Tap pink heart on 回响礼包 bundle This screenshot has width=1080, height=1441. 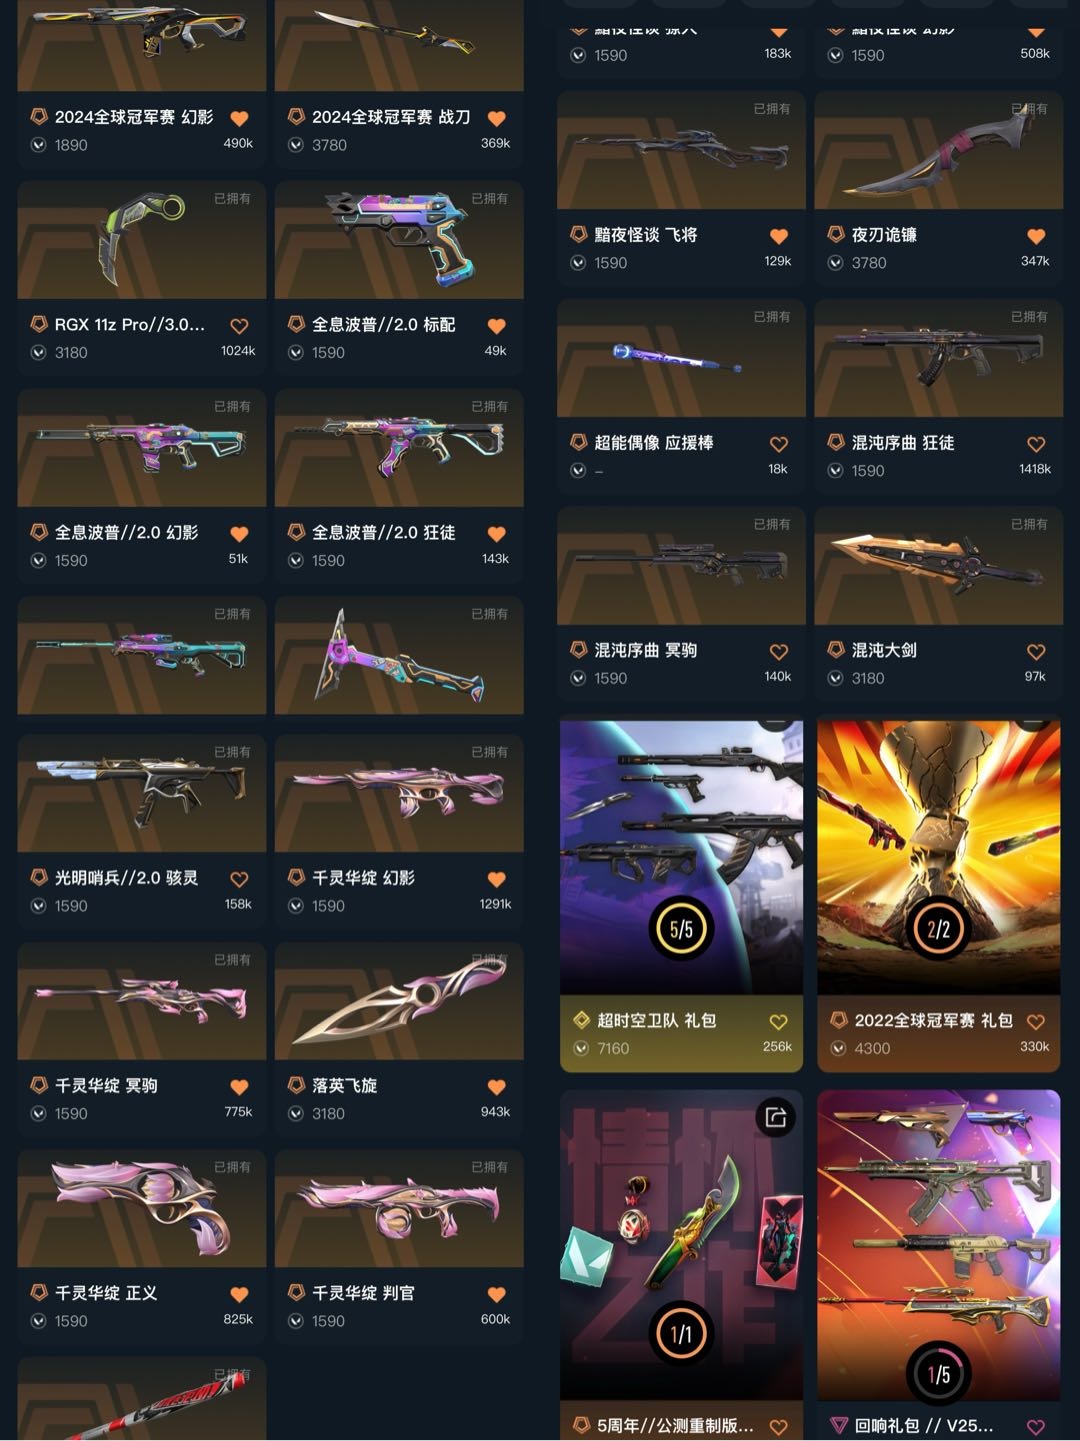1036,1427
